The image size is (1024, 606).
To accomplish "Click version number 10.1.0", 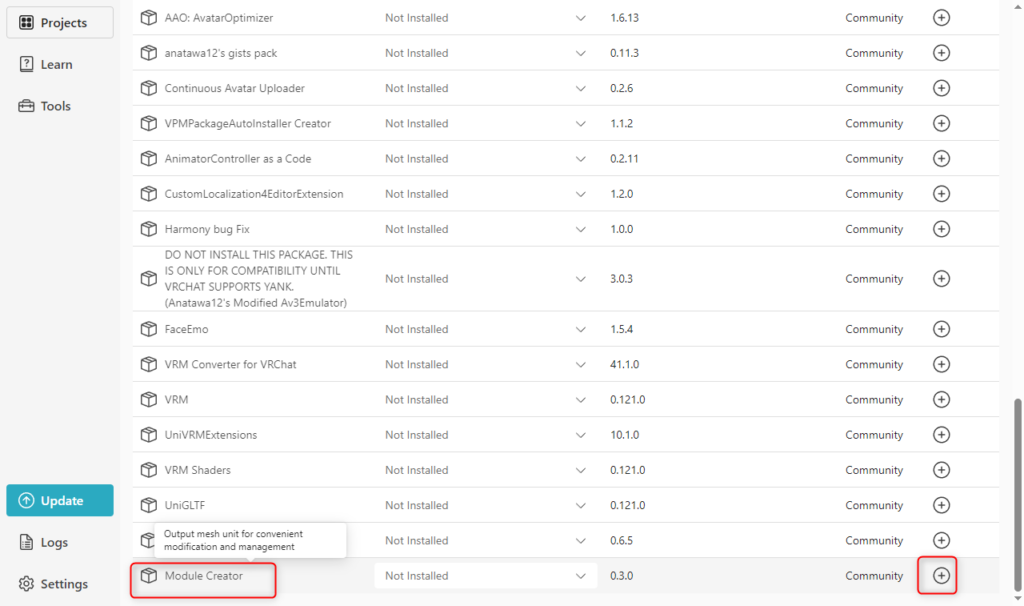I will click(624, 435).
